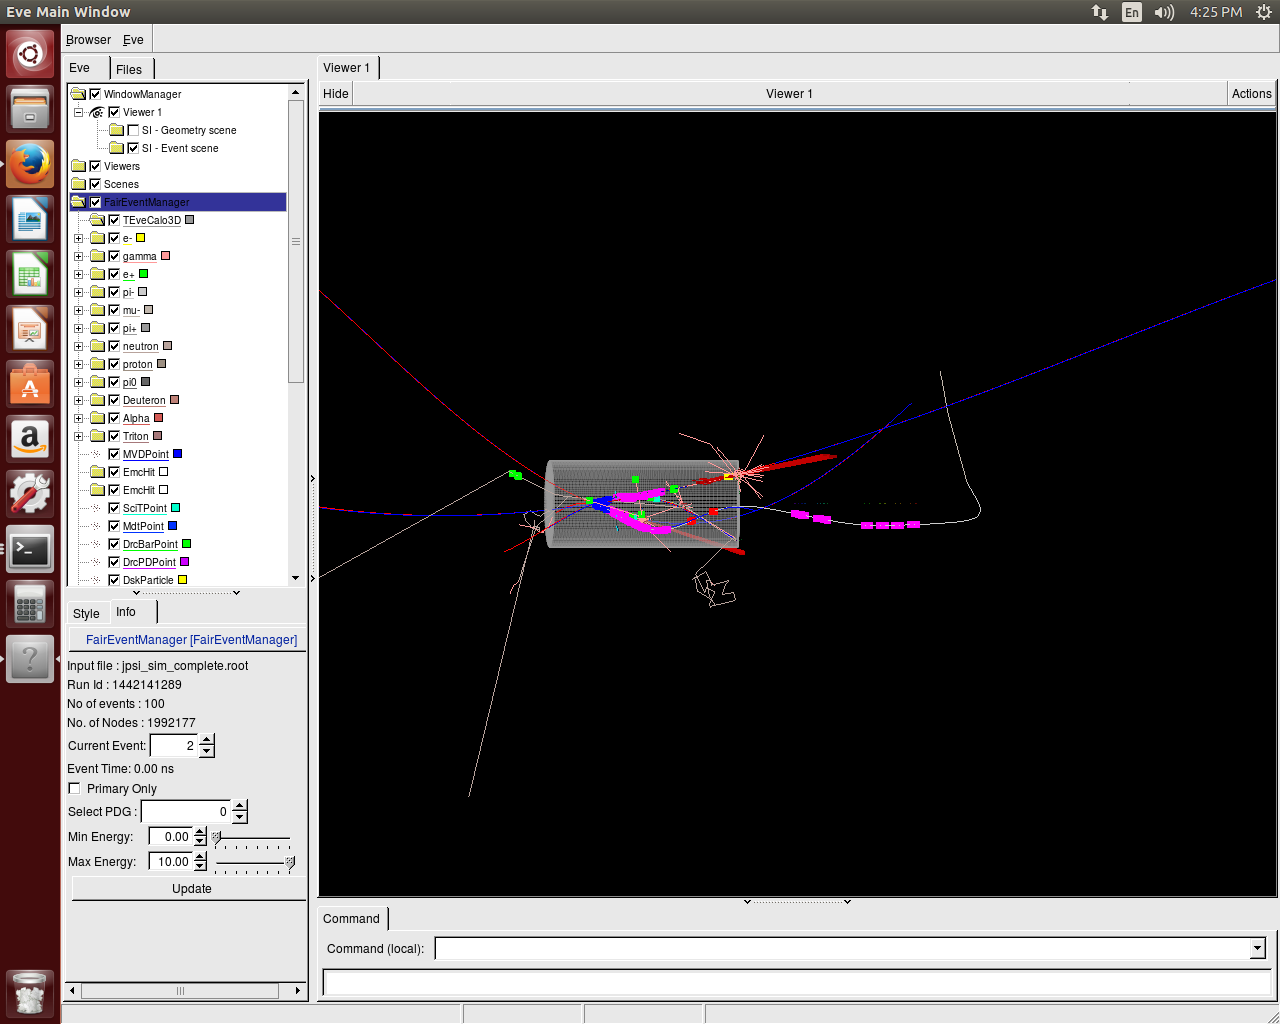Open Firefox from the launcher
Image resolution: width=1280 pixels, height=1024 pixels.
[x=30, y=164]
